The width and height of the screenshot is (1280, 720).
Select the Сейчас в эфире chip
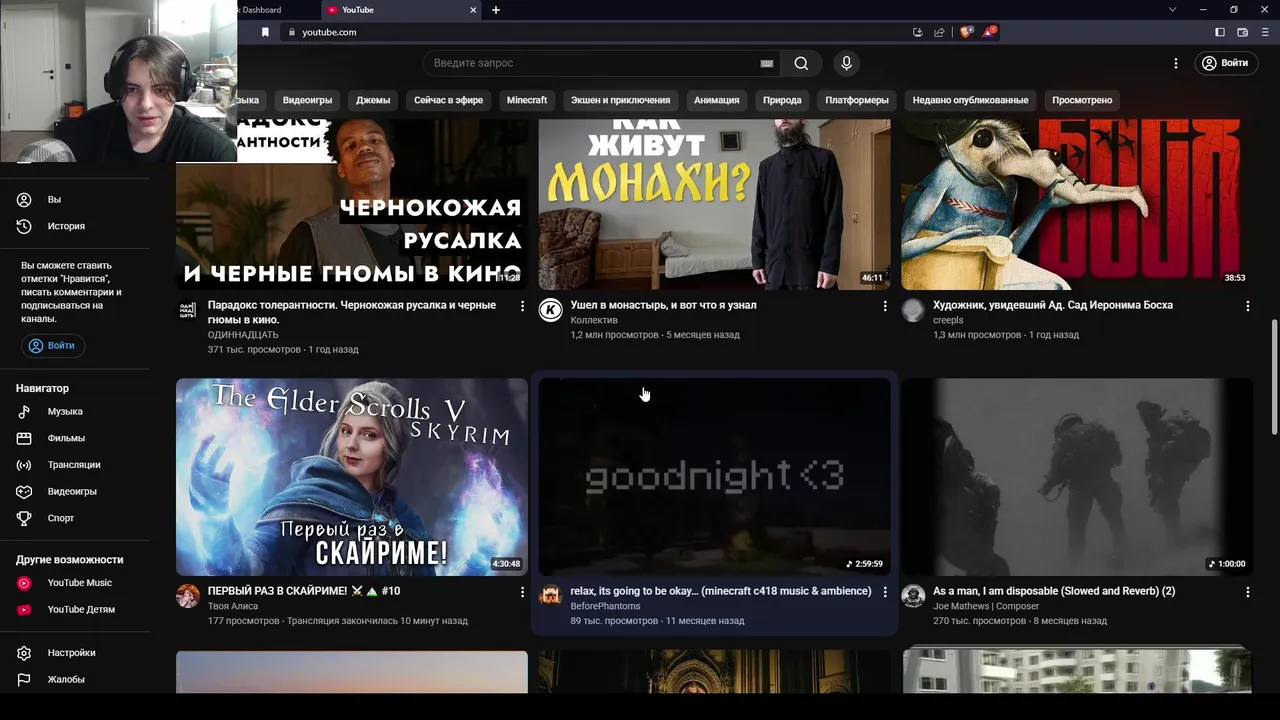[448, 100]
